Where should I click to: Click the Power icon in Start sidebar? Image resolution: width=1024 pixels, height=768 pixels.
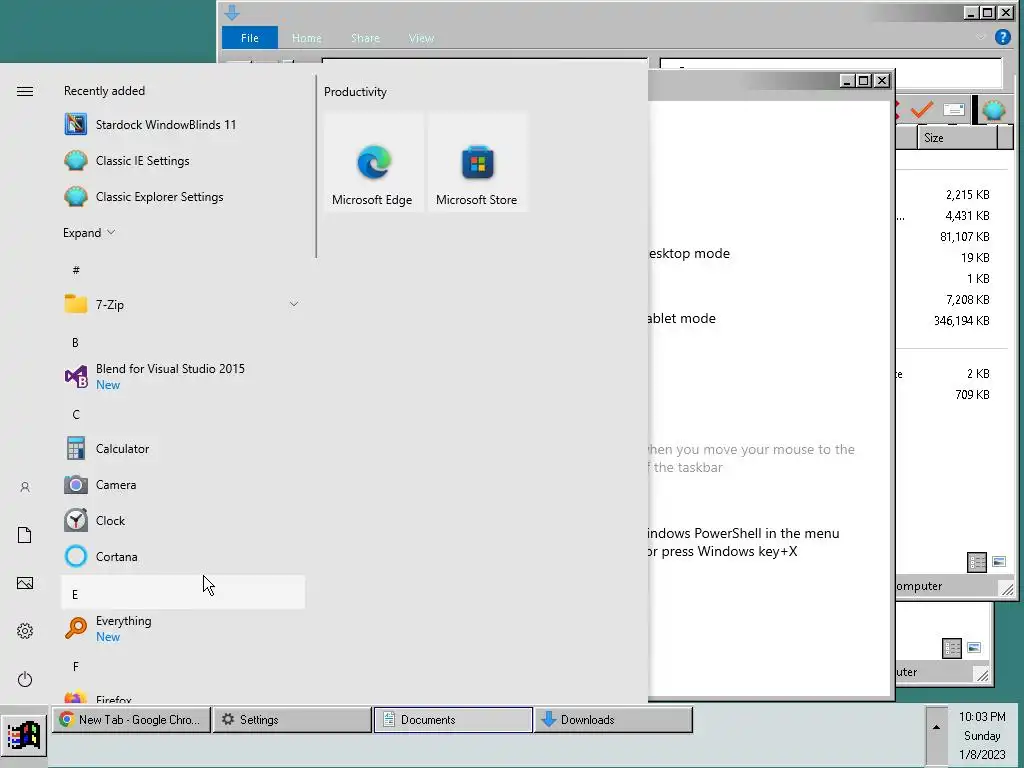(25, 679)
